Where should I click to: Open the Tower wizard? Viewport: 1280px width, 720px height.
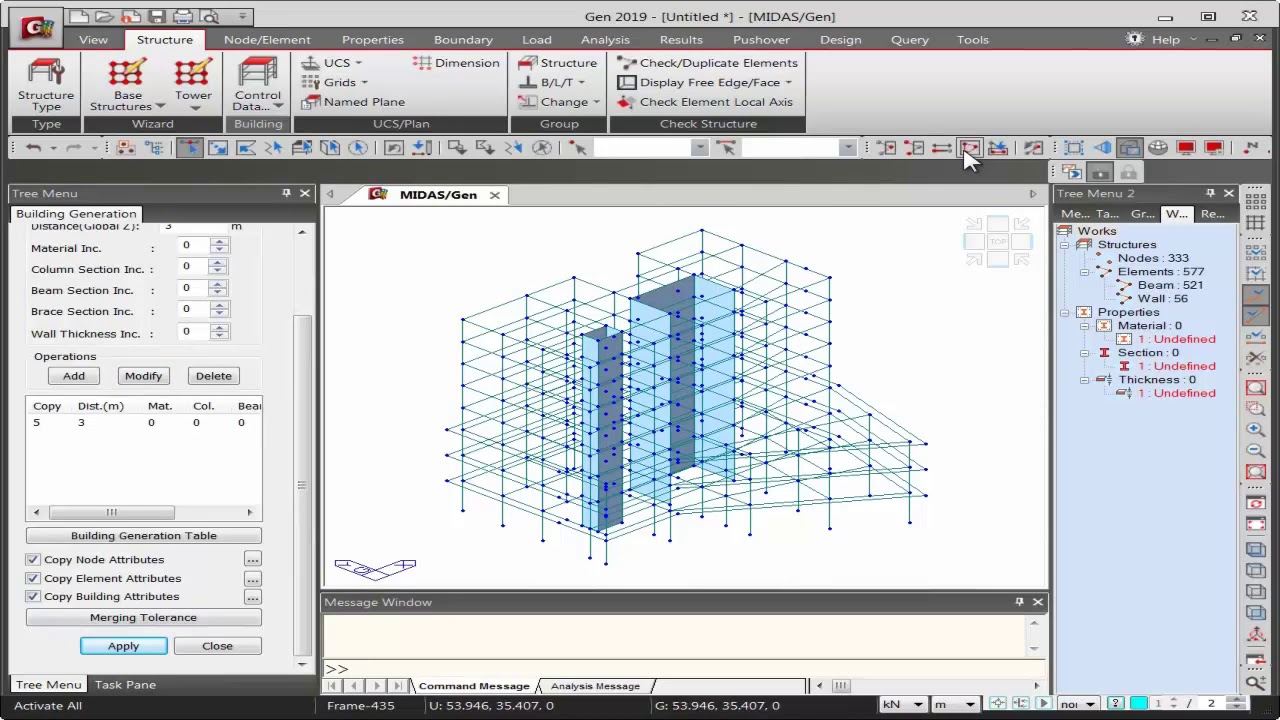click(x=193, y=84)
